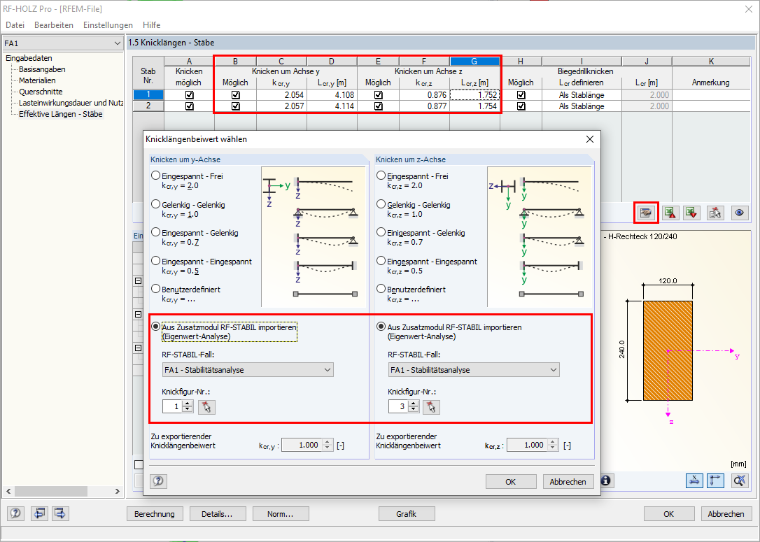Click the help icon in main window footer
760x542 pixels.
pyautogui.click(x=16, y=513)
